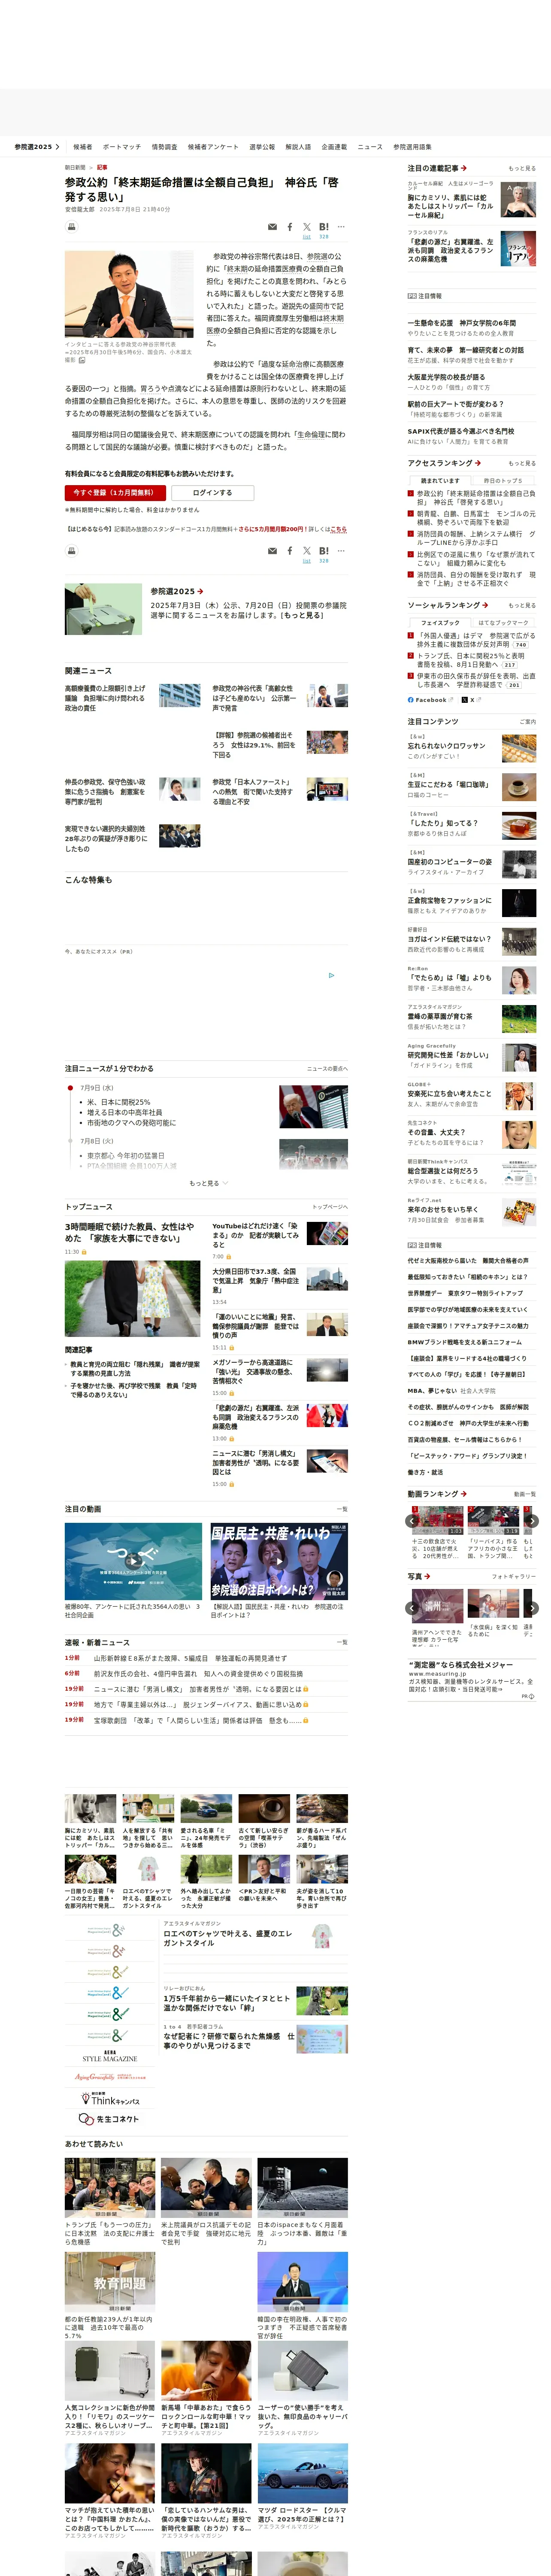Open 3時間睡眠で続けた教員 top news headline
The width and height of the screenshot is (551, 2576).
130,1232
